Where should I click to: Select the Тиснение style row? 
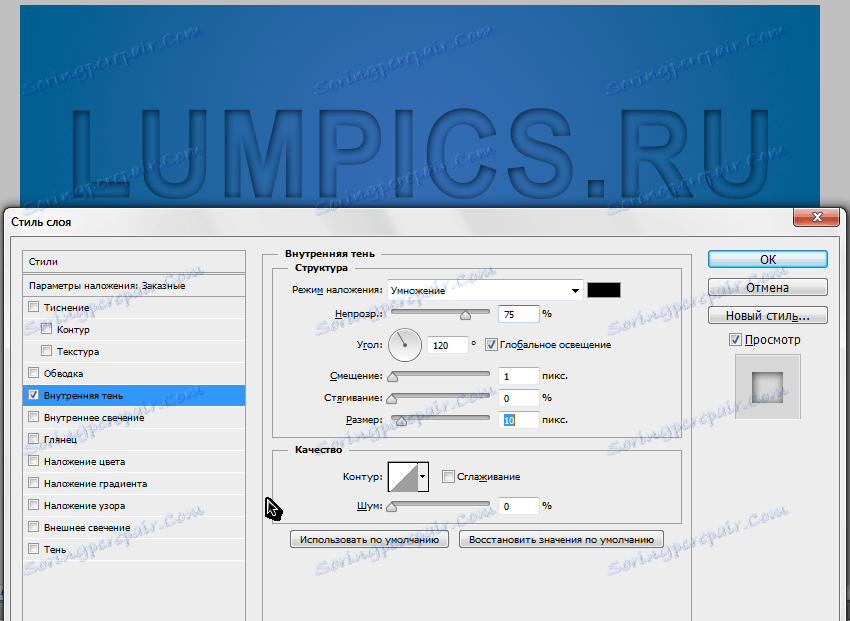pos(134,307)
